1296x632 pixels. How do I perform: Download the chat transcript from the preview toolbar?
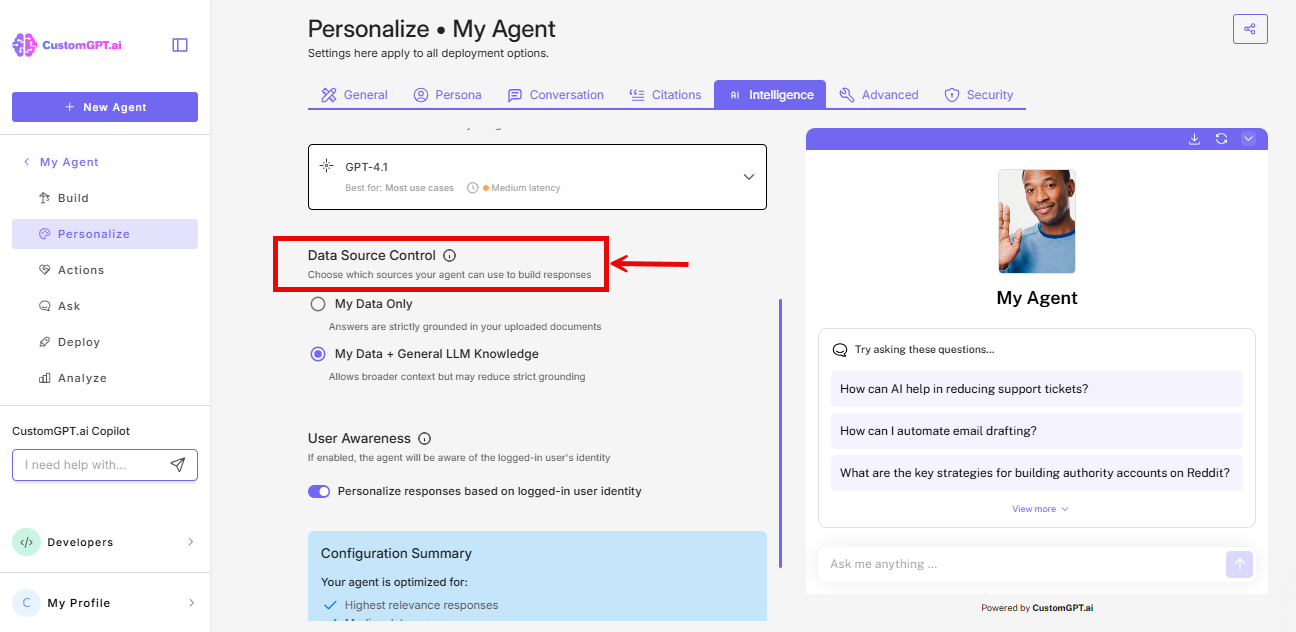coord(1194,139)
